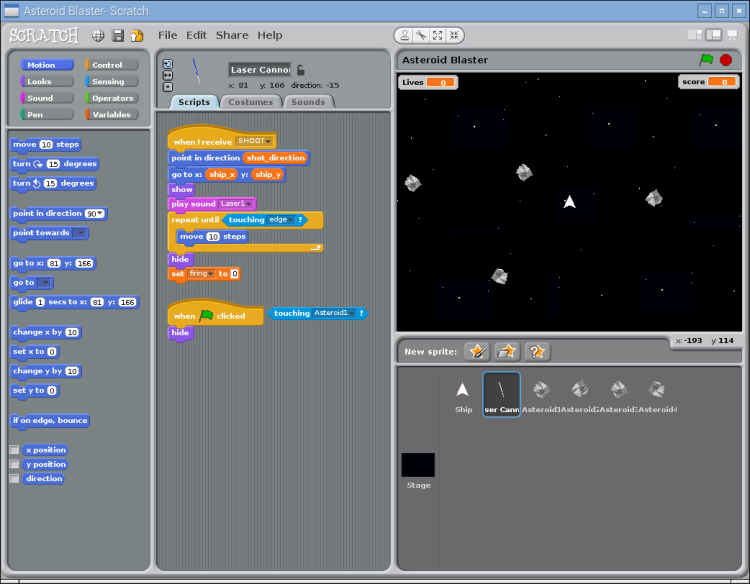Open the File menu
This screenshot has height=584, width=750.
167,35
